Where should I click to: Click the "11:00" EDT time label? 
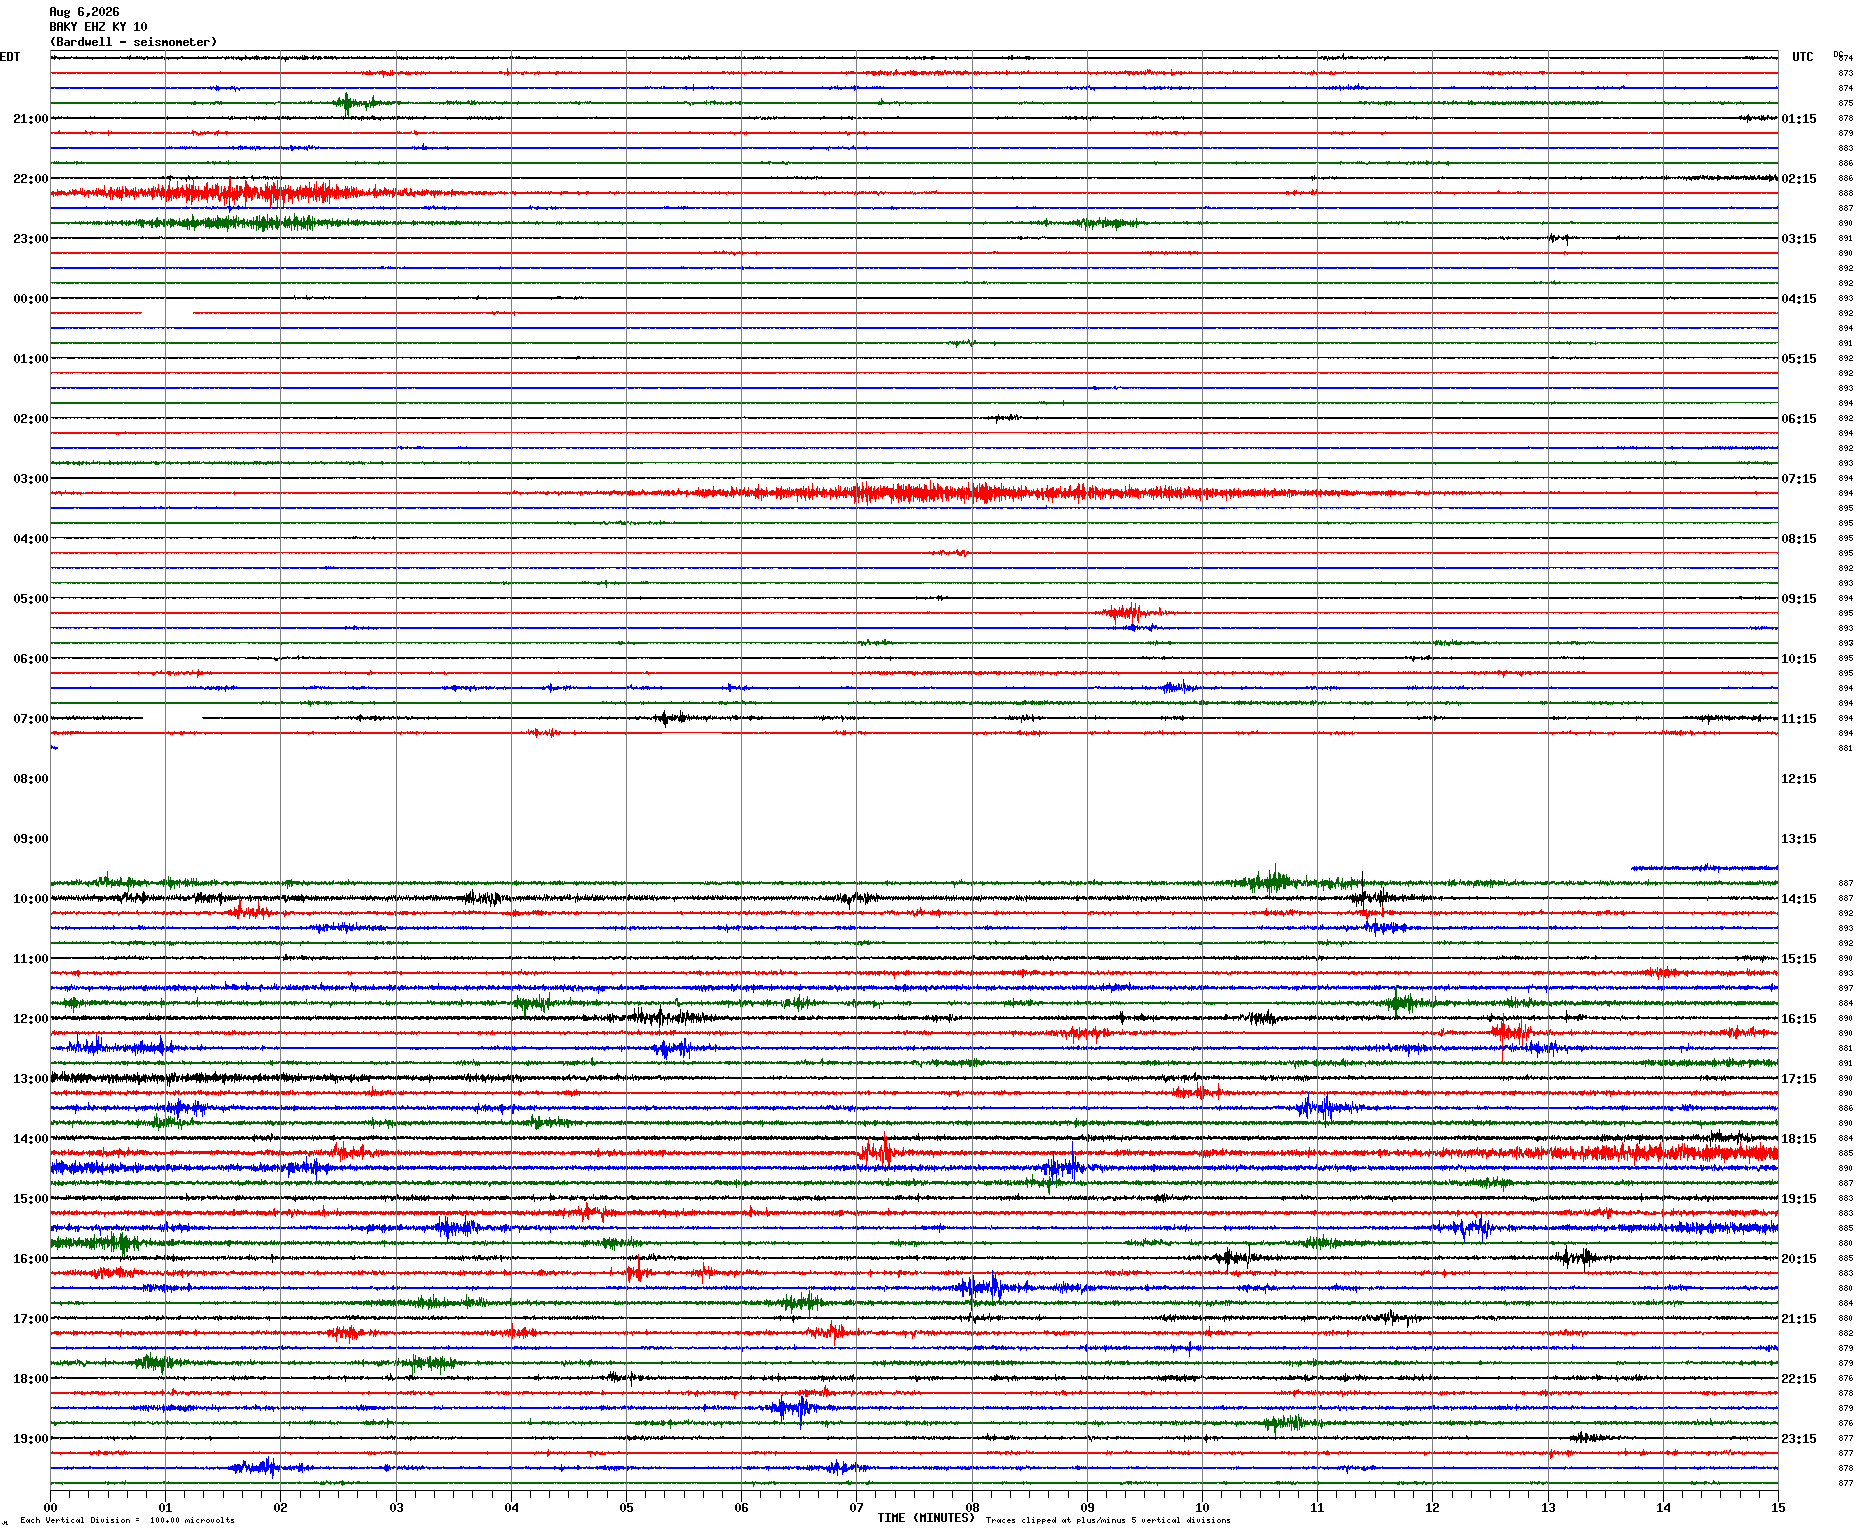pos(30,959)
